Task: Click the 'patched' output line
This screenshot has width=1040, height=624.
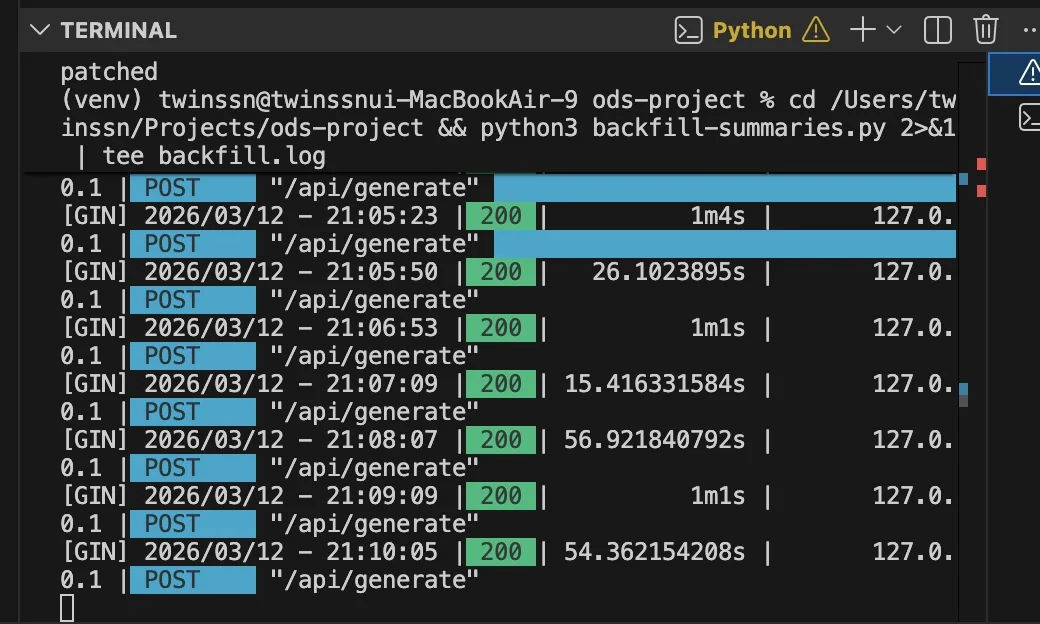Action: tap(109, 72)
